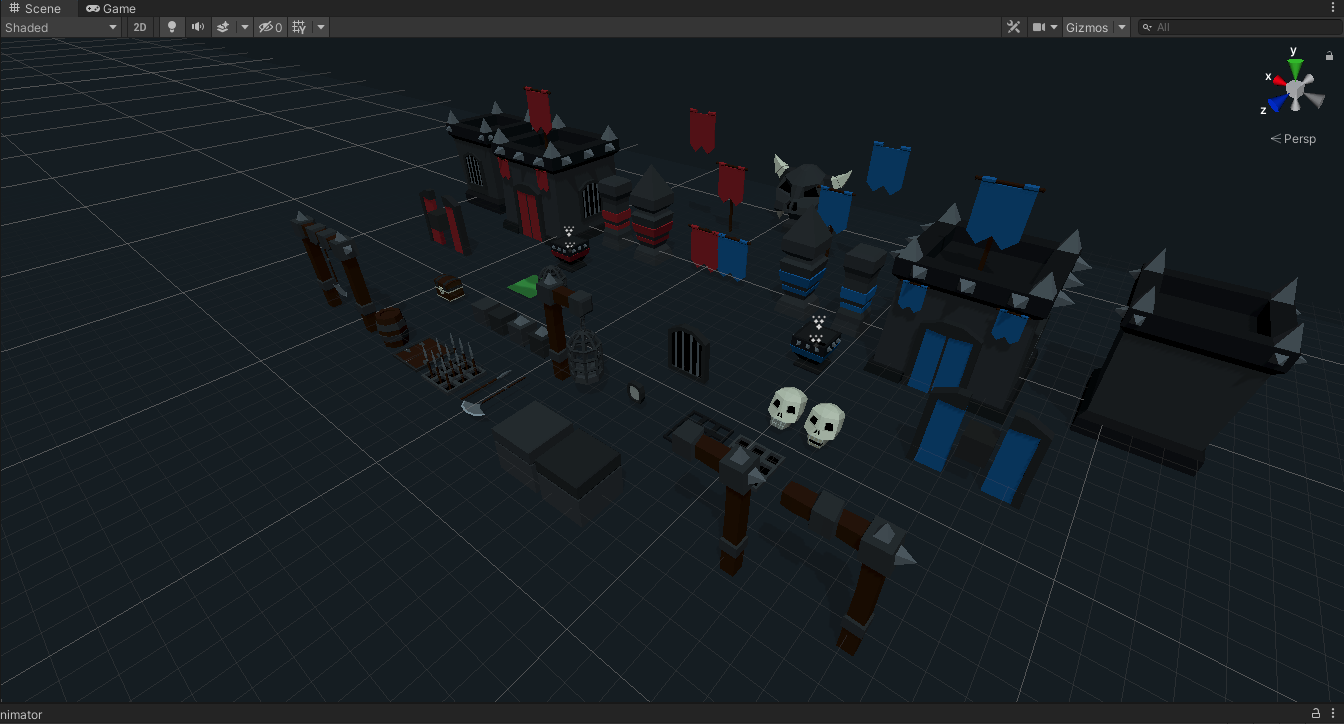Screen dimensions: 1344x724
Task: Switch to the Game tab
Action: tap(110, 8)
